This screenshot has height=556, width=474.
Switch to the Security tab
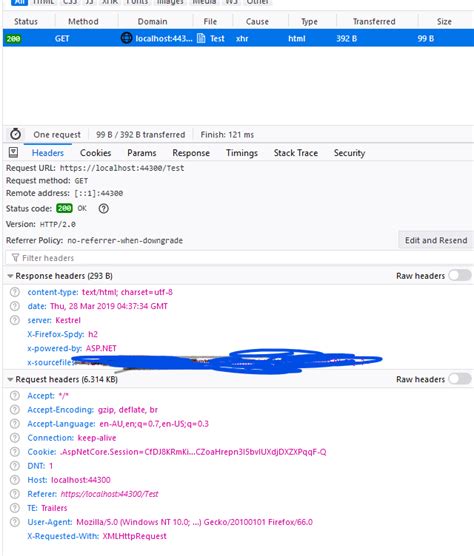tap(349, 153)
